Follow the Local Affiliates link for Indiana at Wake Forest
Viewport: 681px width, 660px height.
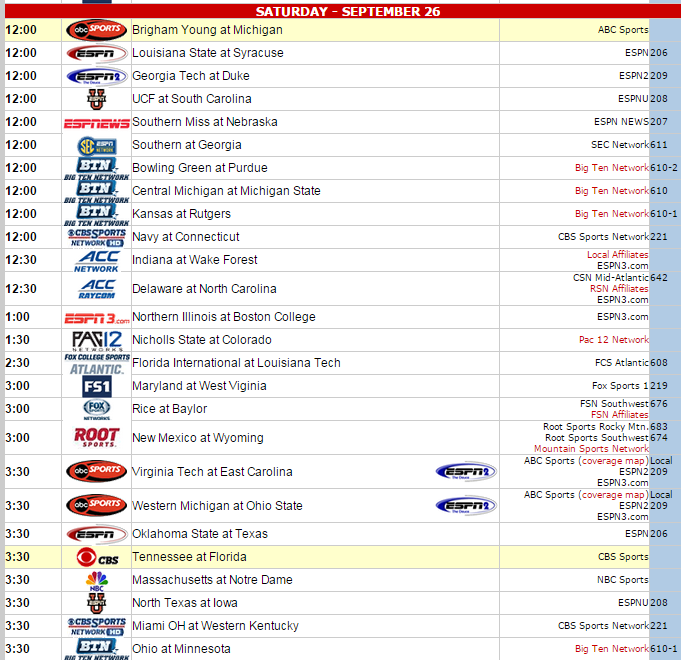tap(617, 255)
